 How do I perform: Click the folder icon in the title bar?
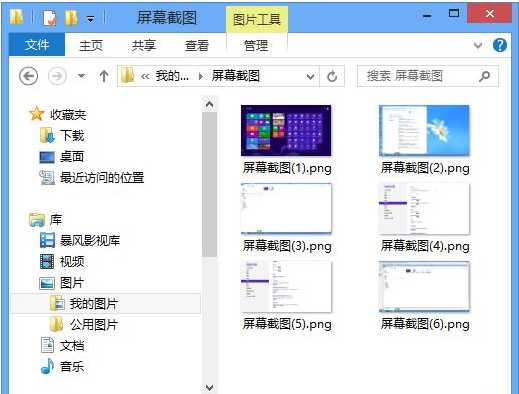(x=16, y=16)
